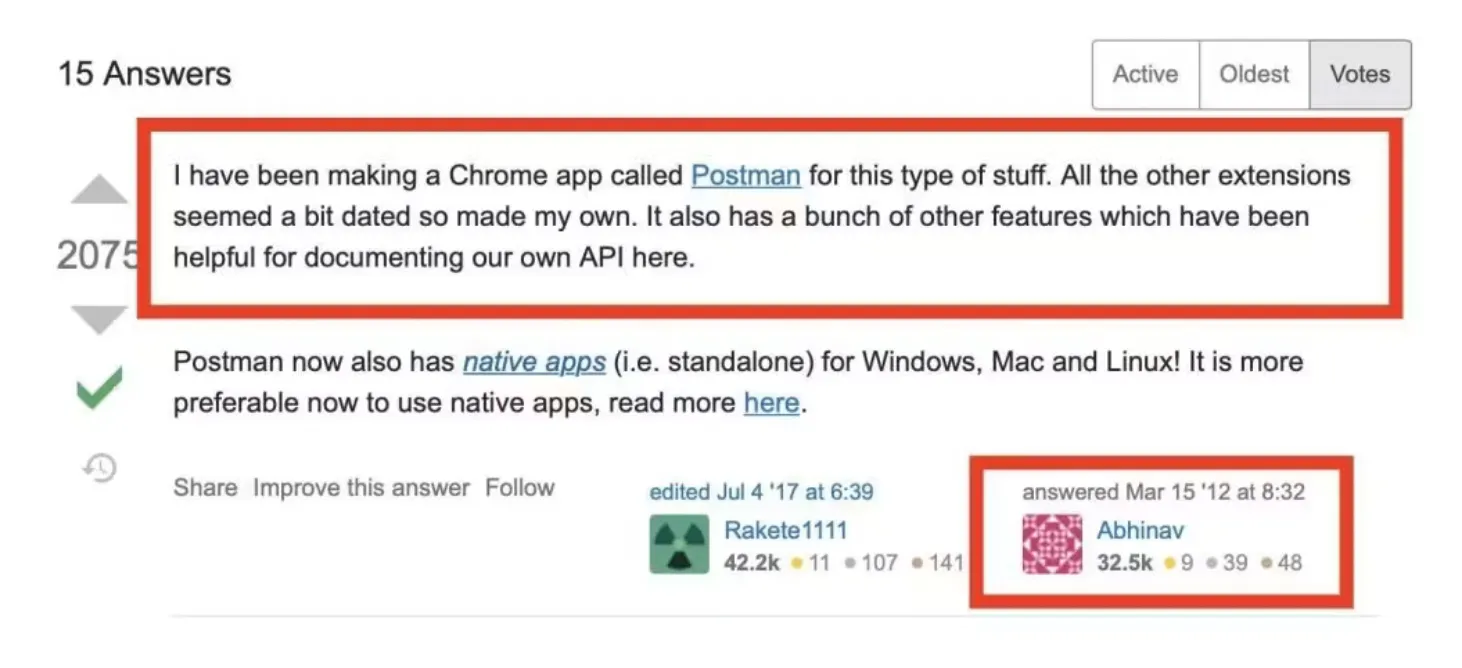Share this answer
The width and height of the screenshot is (1462, 668).
205,488
